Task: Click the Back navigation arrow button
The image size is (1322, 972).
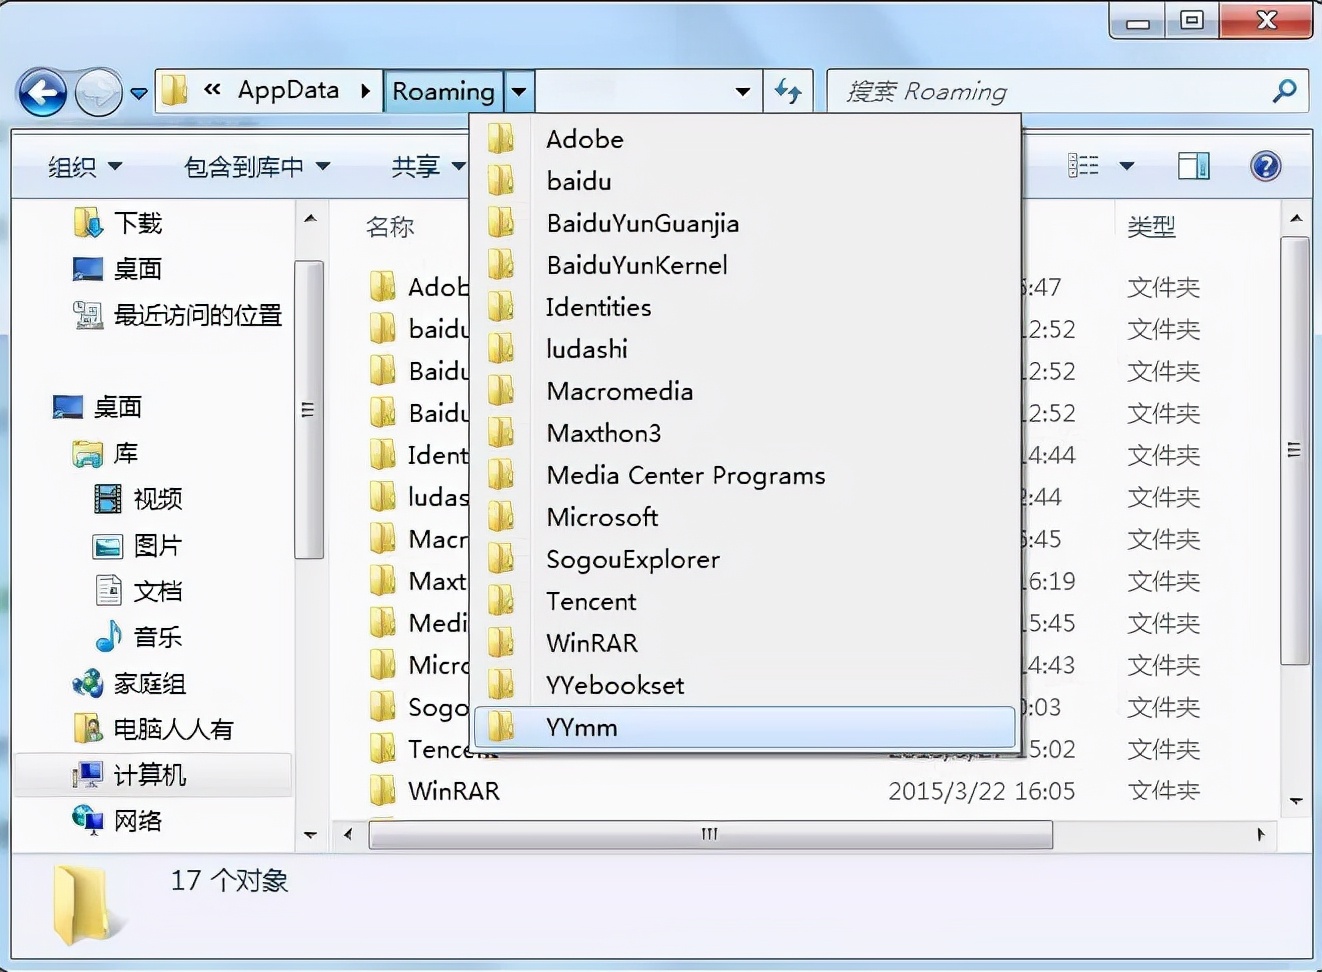Action: point(42,93)
